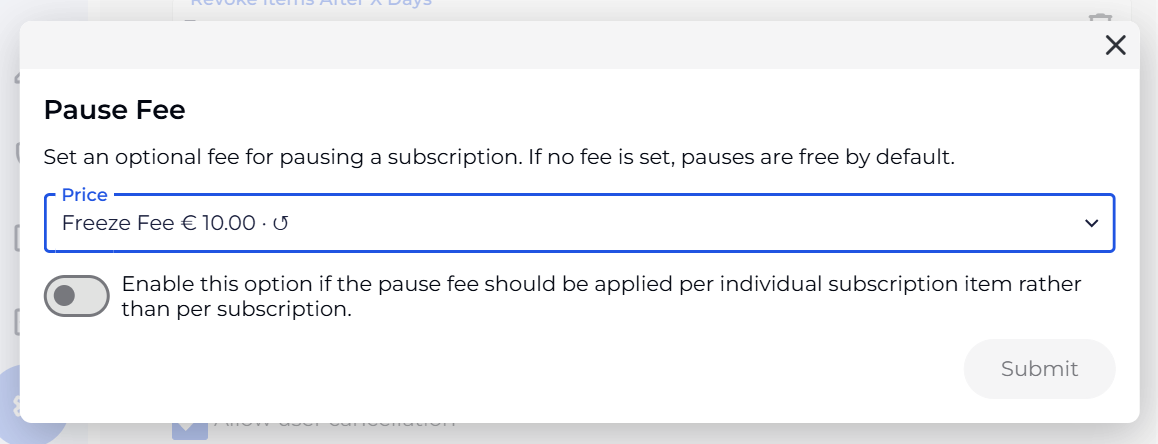
Task: Click the chevron arrow in the Price field
Action: (x=1092, y=224)
